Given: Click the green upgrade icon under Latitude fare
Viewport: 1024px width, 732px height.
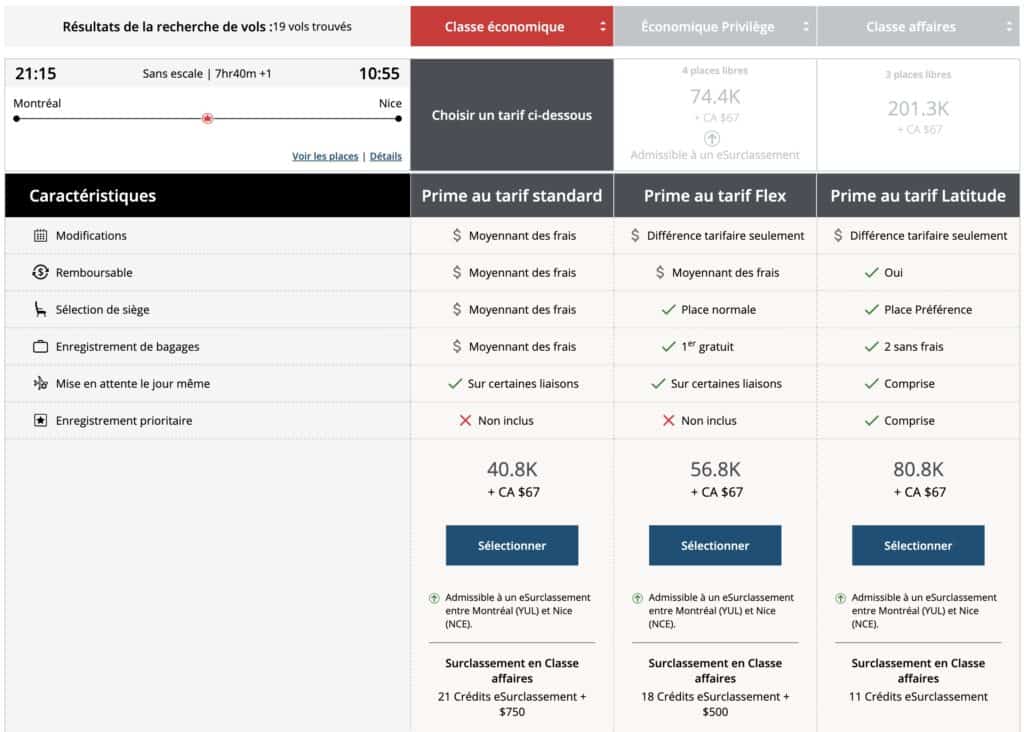Looking at the screenshot, I should pyautogui.click(x=840, y=598).
